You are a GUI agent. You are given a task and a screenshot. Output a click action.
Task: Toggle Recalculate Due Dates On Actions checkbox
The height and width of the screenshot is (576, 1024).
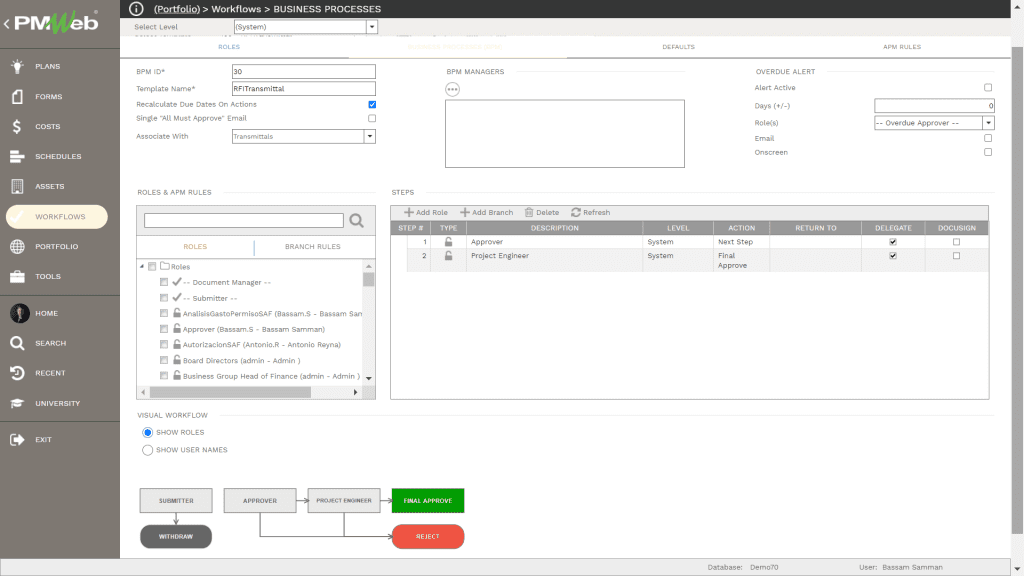click(372, 104)
